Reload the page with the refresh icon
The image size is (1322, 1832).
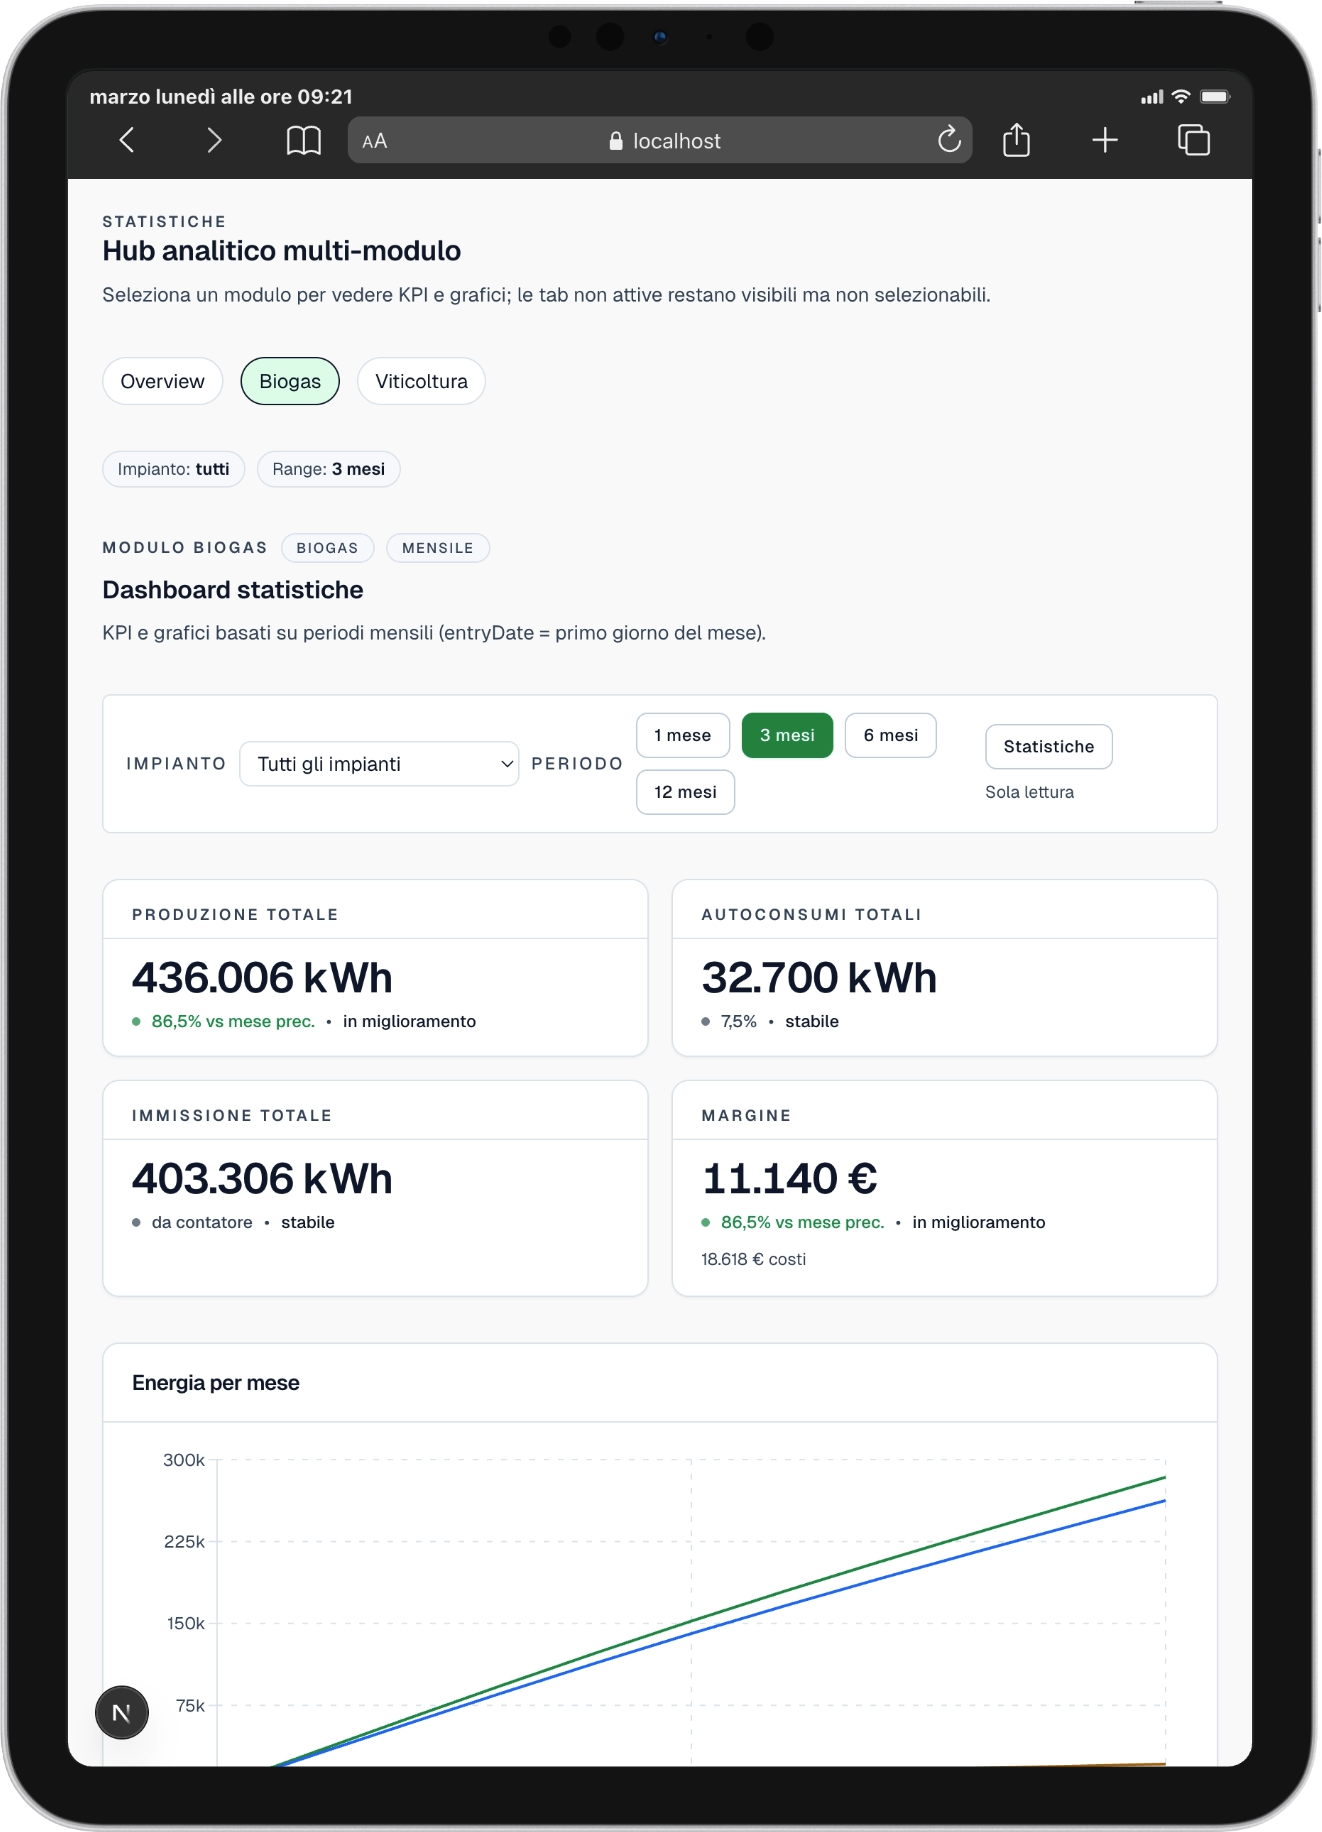coord(949,140)
